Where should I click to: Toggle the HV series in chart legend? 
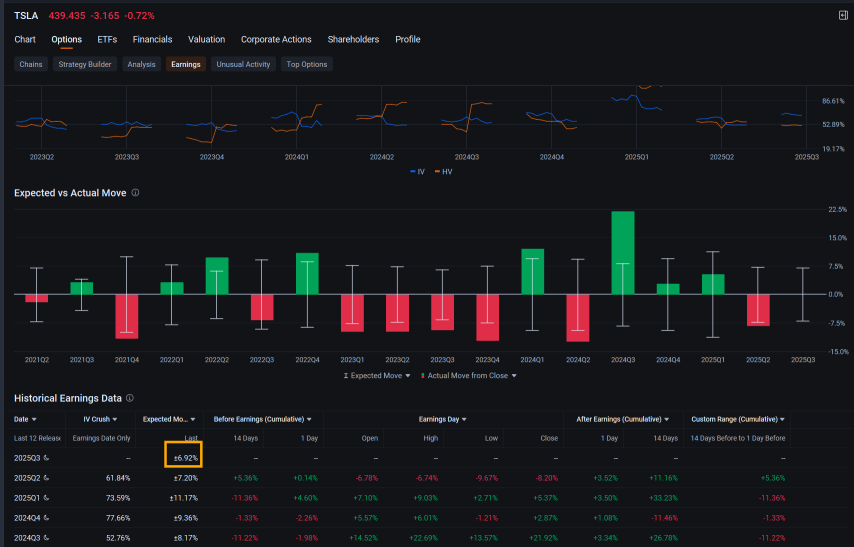pyautogui.click(x=442, y=171)
